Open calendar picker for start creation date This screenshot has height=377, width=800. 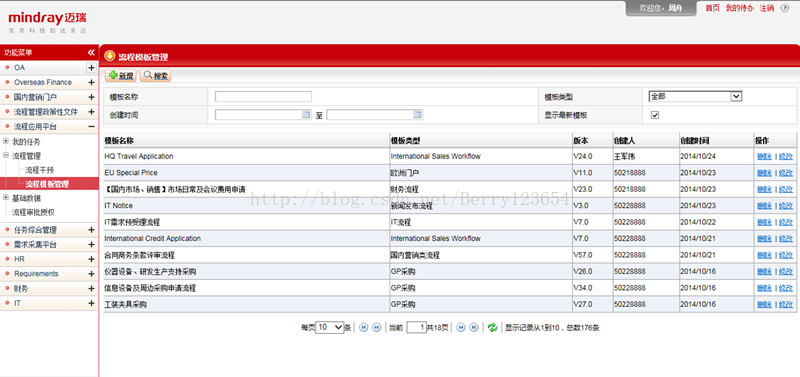[306, 115]
